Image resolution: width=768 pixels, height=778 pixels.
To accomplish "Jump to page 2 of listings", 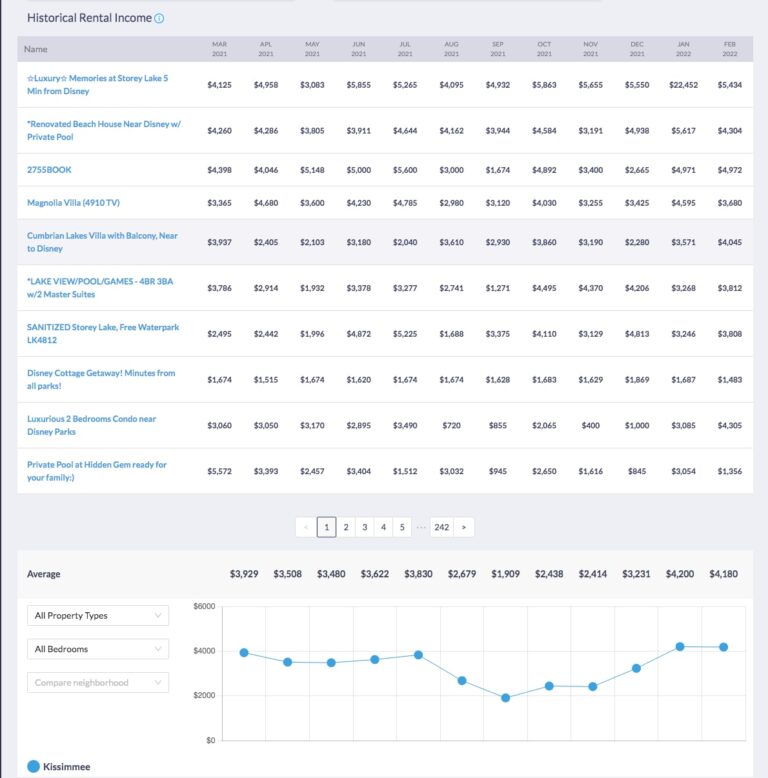I will click(x=346, y=526).
